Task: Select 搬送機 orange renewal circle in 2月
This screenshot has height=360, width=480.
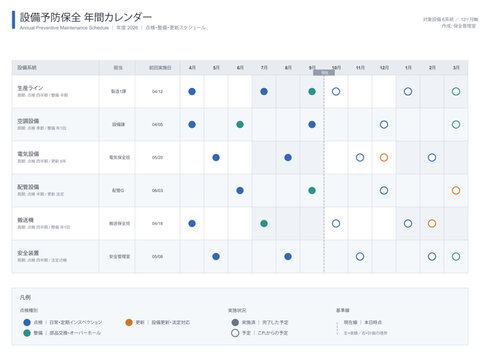Action: [x=432, y=223]
